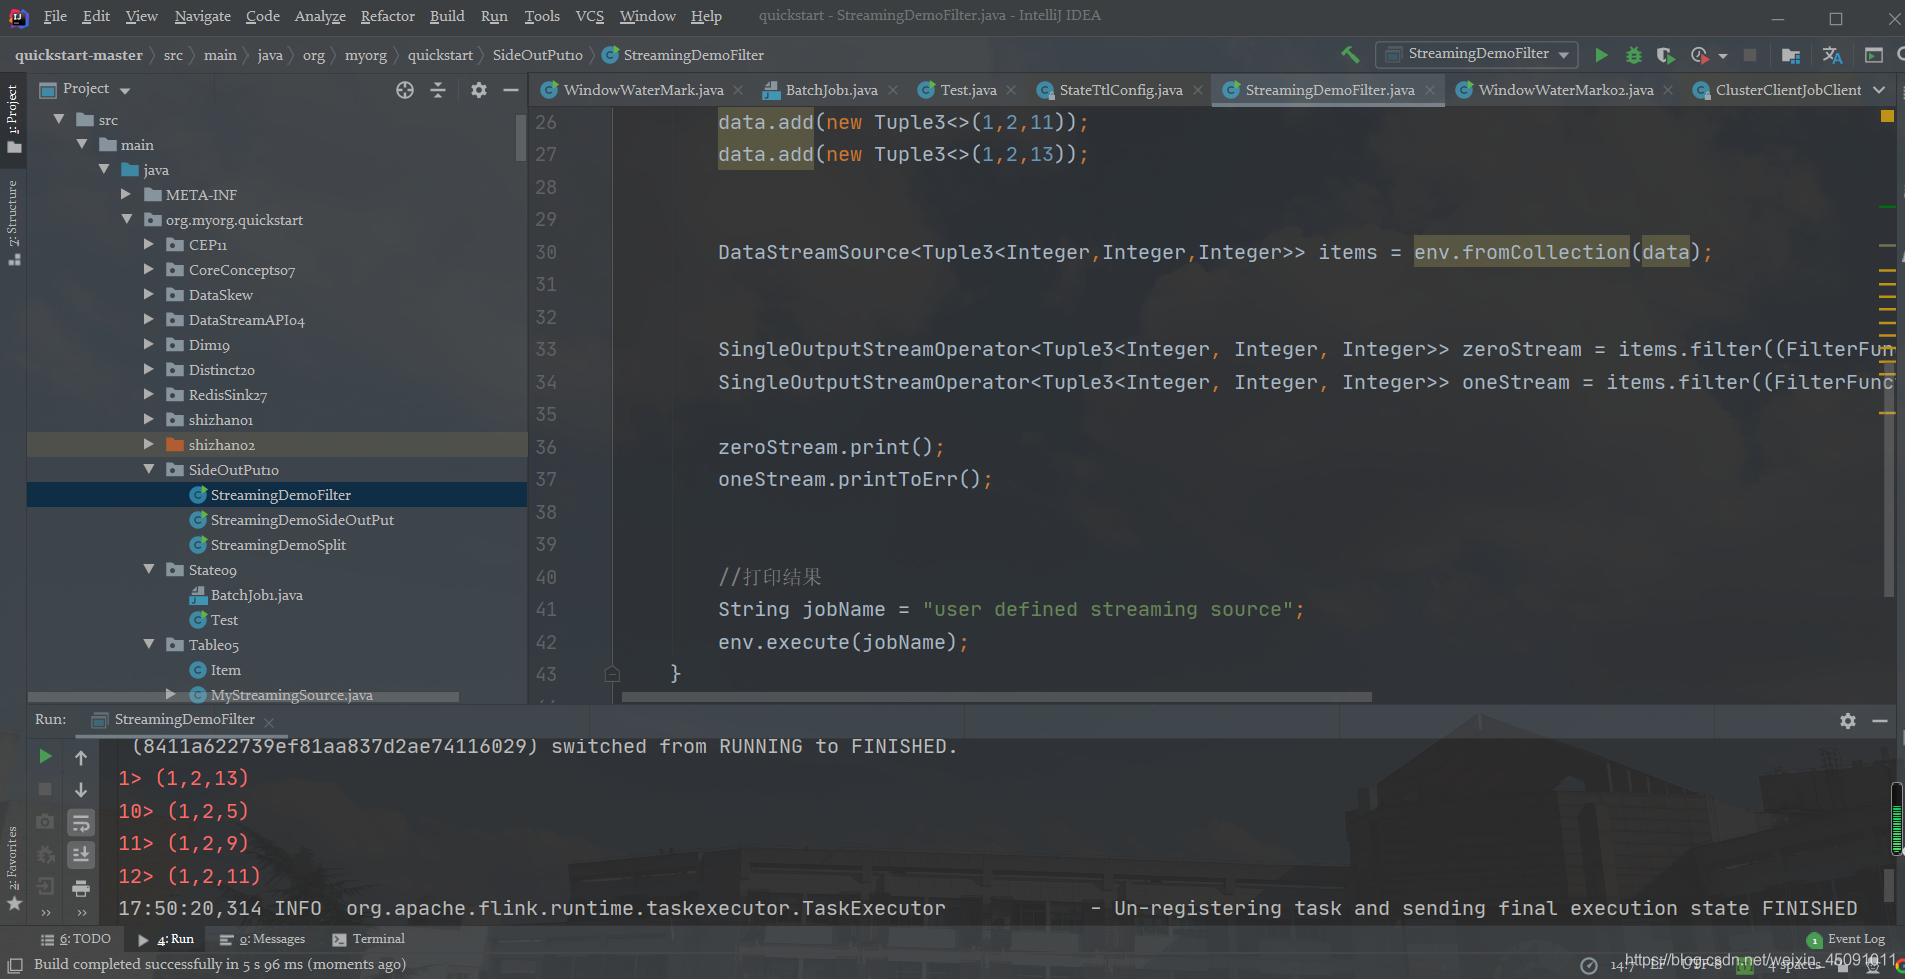
Task: Open the Terminal tool window
Action: coord(368,939)
